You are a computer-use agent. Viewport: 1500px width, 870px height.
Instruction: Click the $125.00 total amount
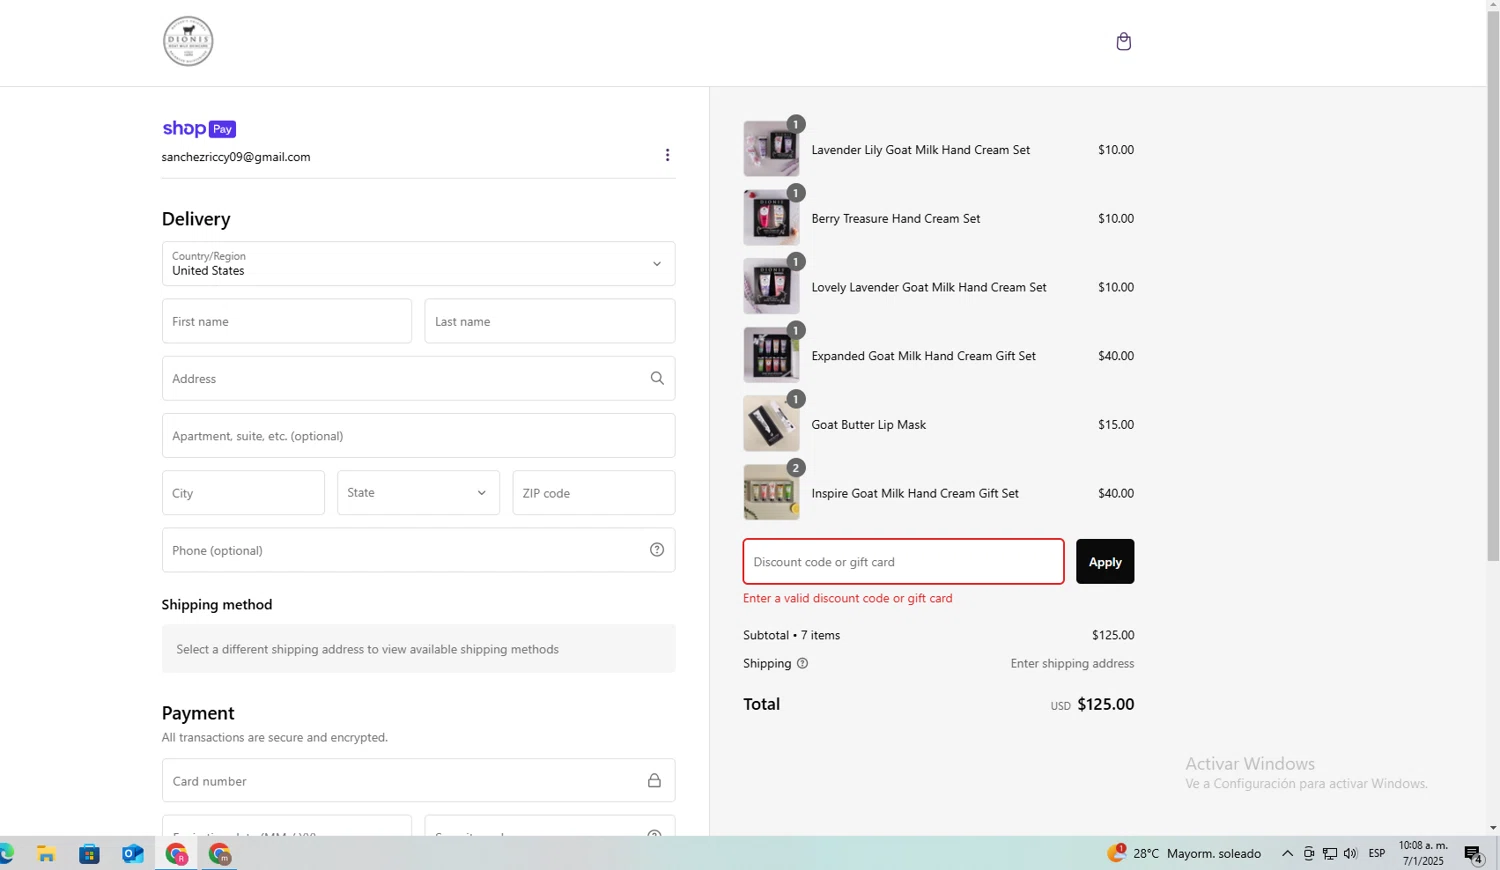pyautogui.click(x=1106, y=704)
